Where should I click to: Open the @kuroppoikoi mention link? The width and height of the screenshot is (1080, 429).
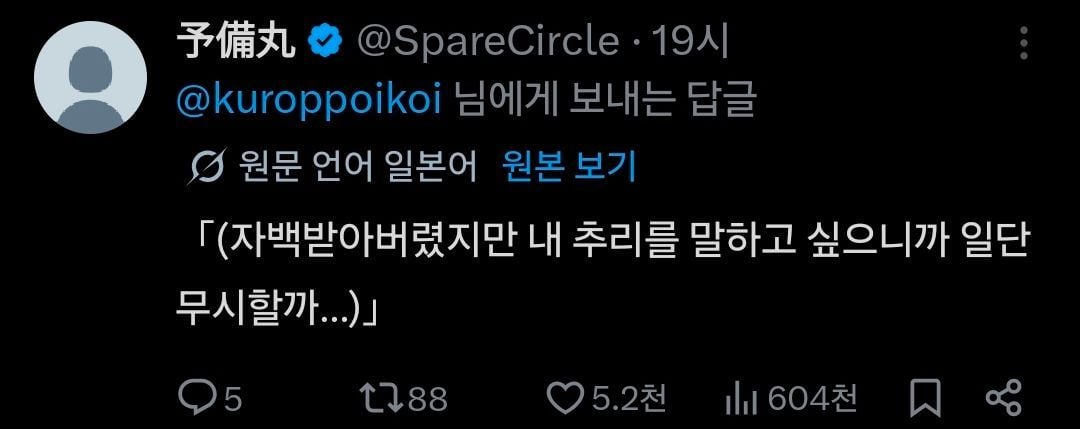(309, 103)
